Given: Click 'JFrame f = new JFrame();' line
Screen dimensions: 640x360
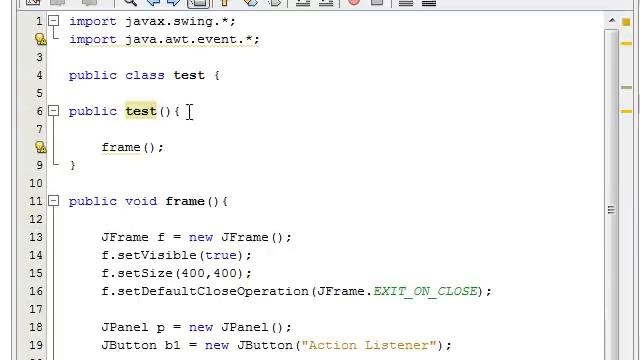Looking at the screenshot, I should click(196, 237).
